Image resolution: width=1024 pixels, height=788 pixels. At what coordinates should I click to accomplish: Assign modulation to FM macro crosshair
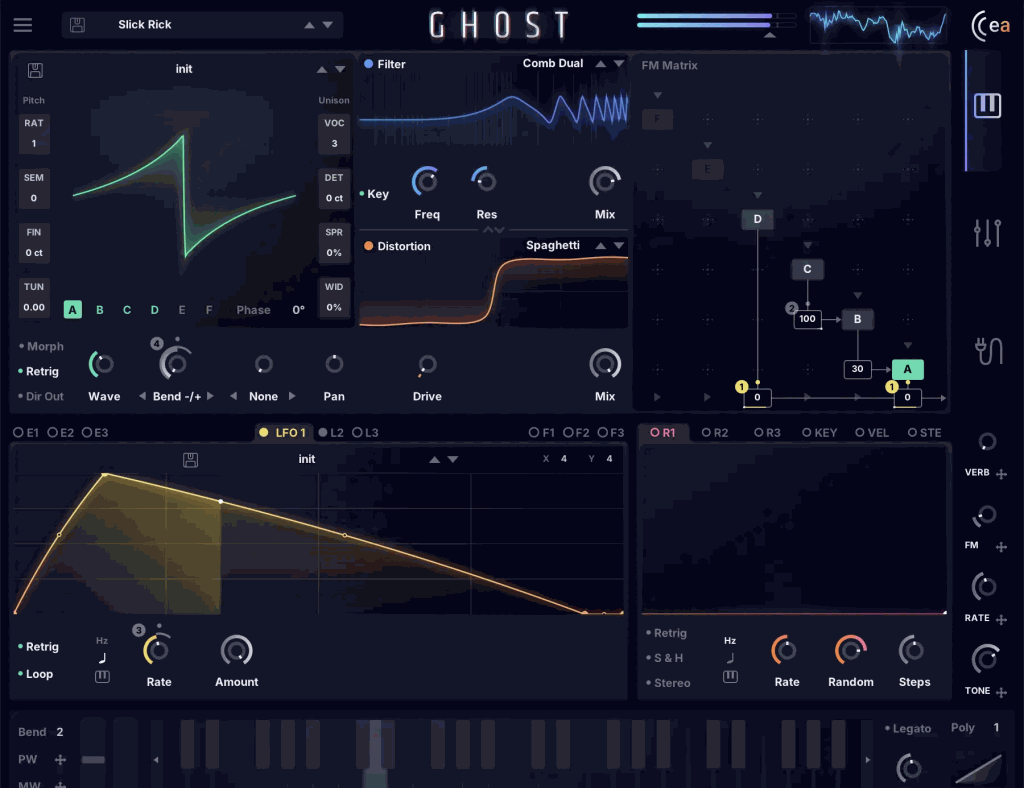pyautogui.click(x=1001, y=547)
